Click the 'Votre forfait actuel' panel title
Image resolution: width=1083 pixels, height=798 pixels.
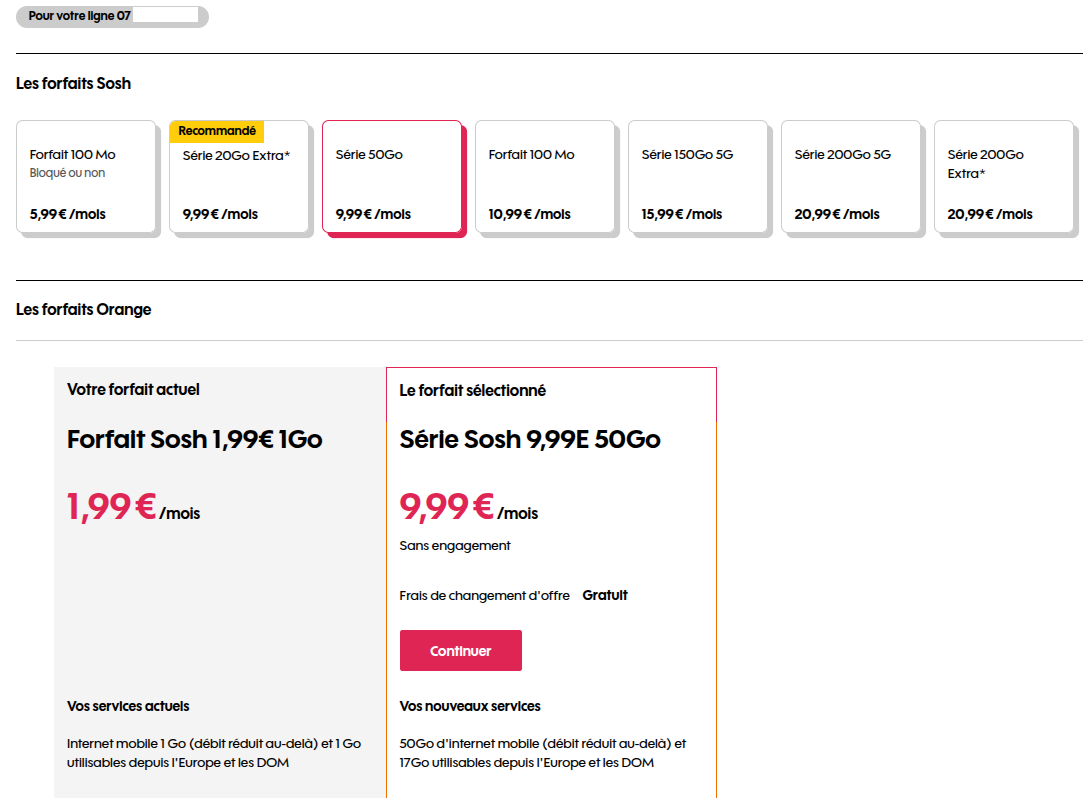click(133, 390)
